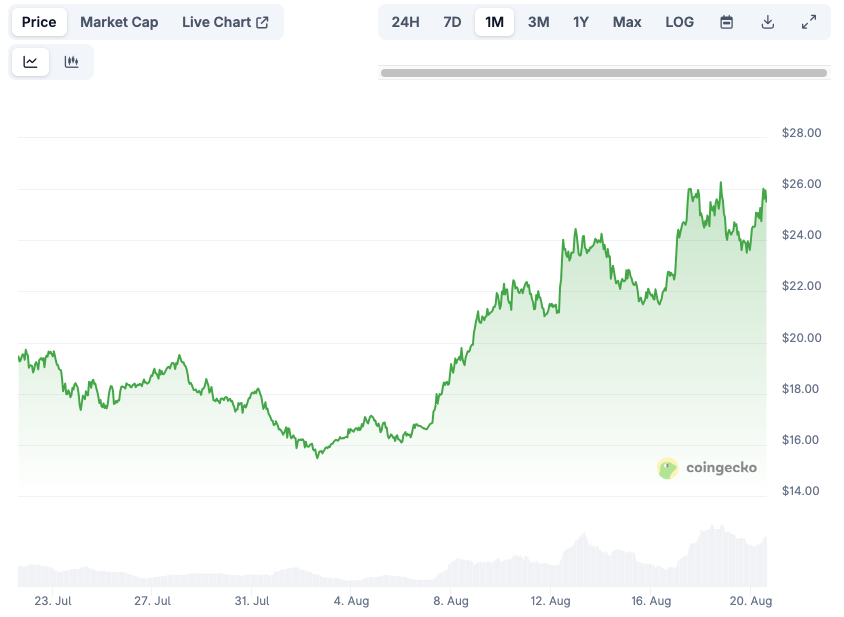Open Live Chart external link
The height and width of the screenshot is (617, 844).
(x=225, y=22)
